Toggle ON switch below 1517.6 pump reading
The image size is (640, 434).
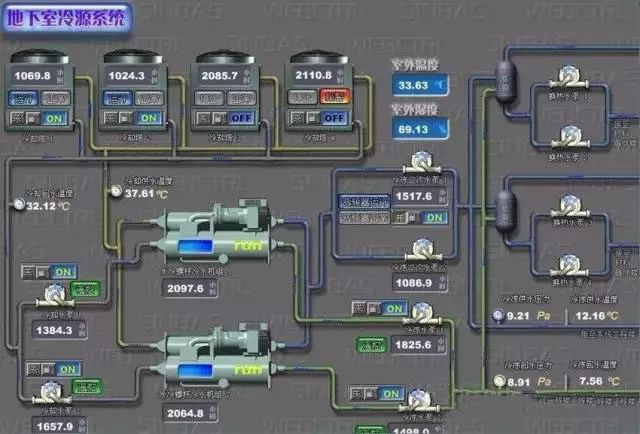[434, 217]
